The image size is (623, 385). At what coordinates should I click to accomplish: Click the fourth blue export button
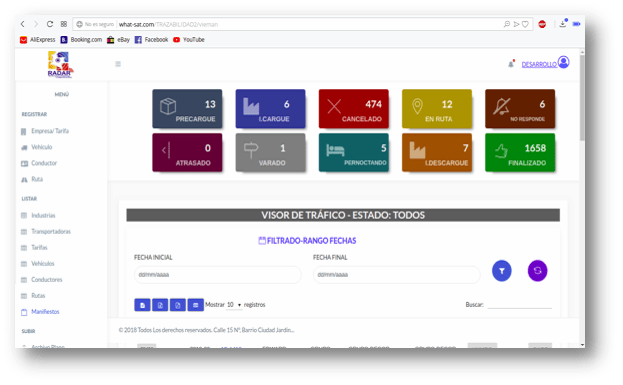pos(195,305)
